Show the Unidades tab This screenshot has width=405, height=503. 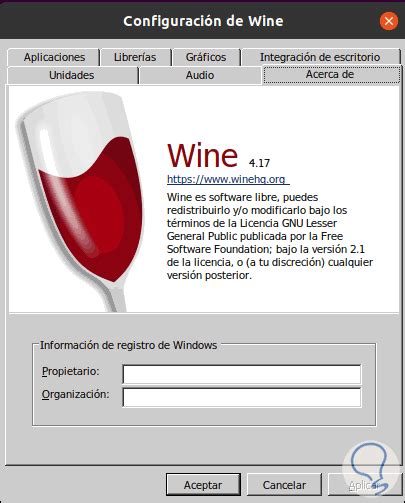(72, 75)
